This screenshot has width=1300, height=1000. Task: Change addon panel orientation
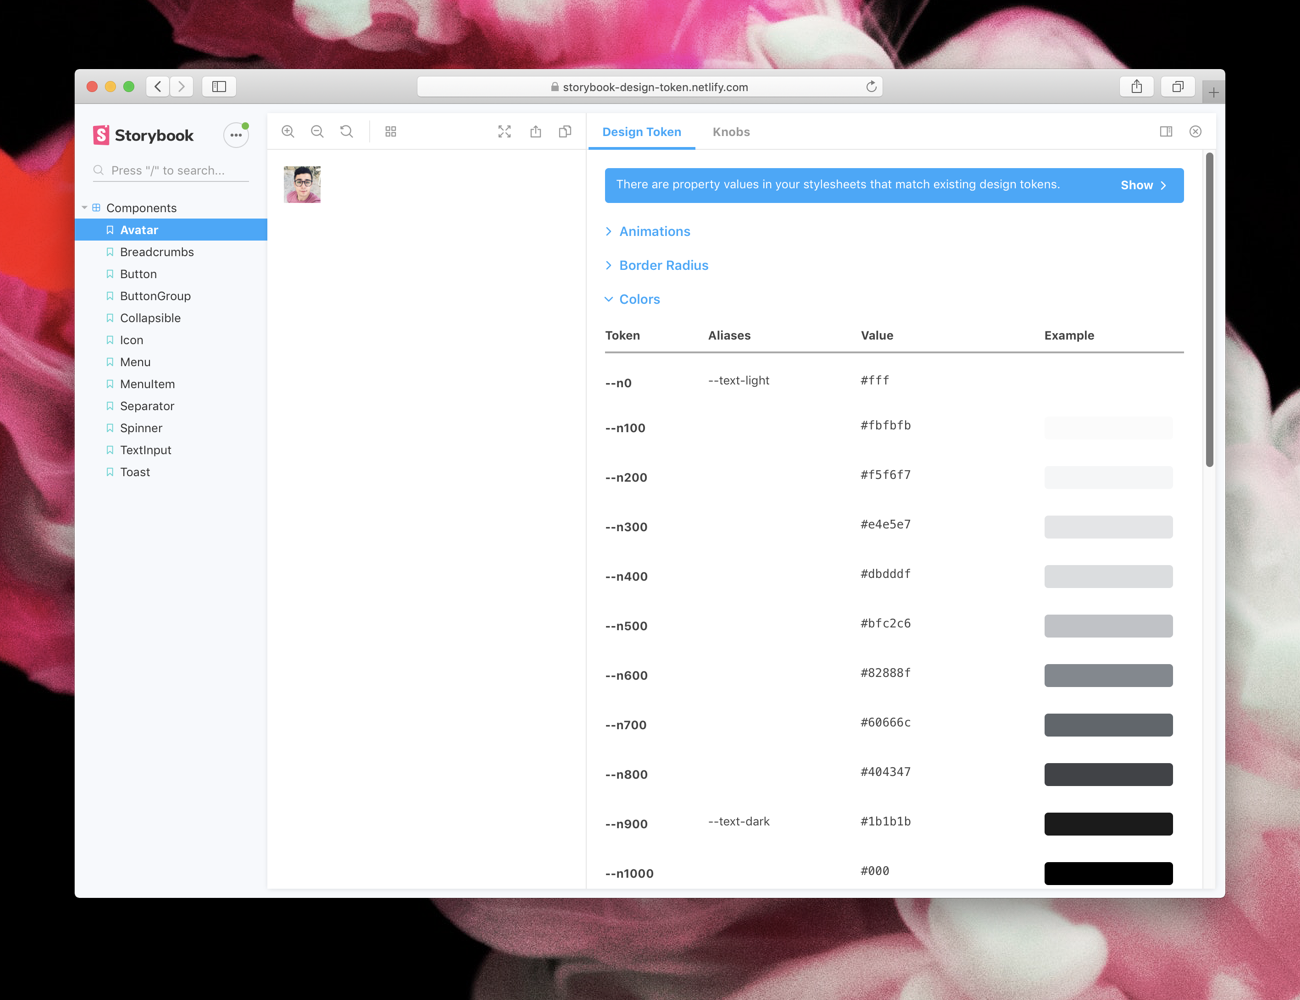click(x=1166, y=132)
